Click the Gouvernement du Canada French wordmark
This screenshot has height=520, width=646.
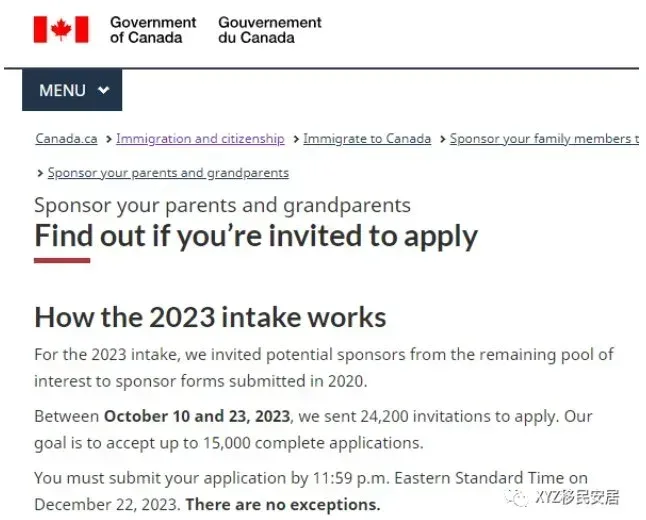click(270, 30)
